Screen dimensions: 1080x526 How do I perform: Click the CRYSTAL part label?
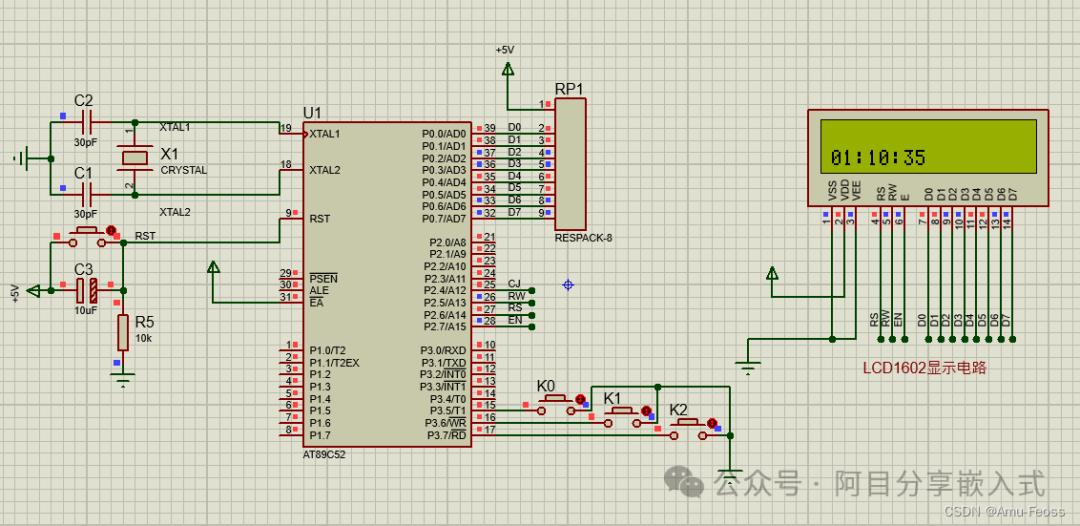point(184,171)
